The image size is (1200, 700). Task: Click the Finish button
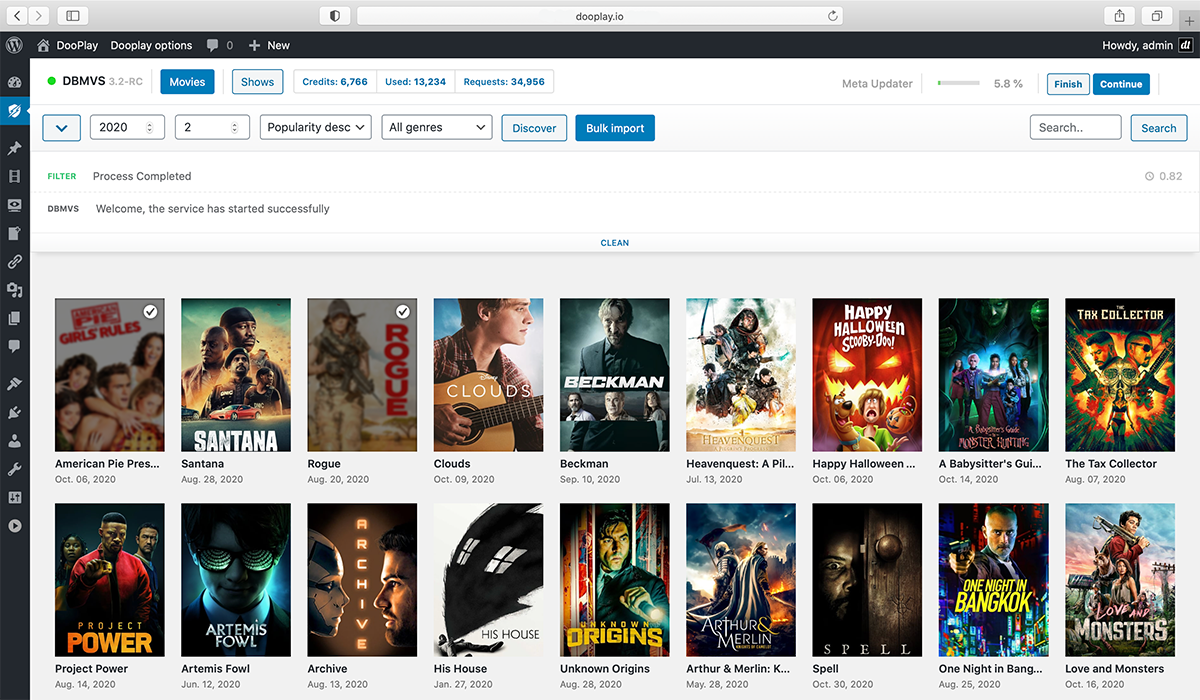[1068, 84]
